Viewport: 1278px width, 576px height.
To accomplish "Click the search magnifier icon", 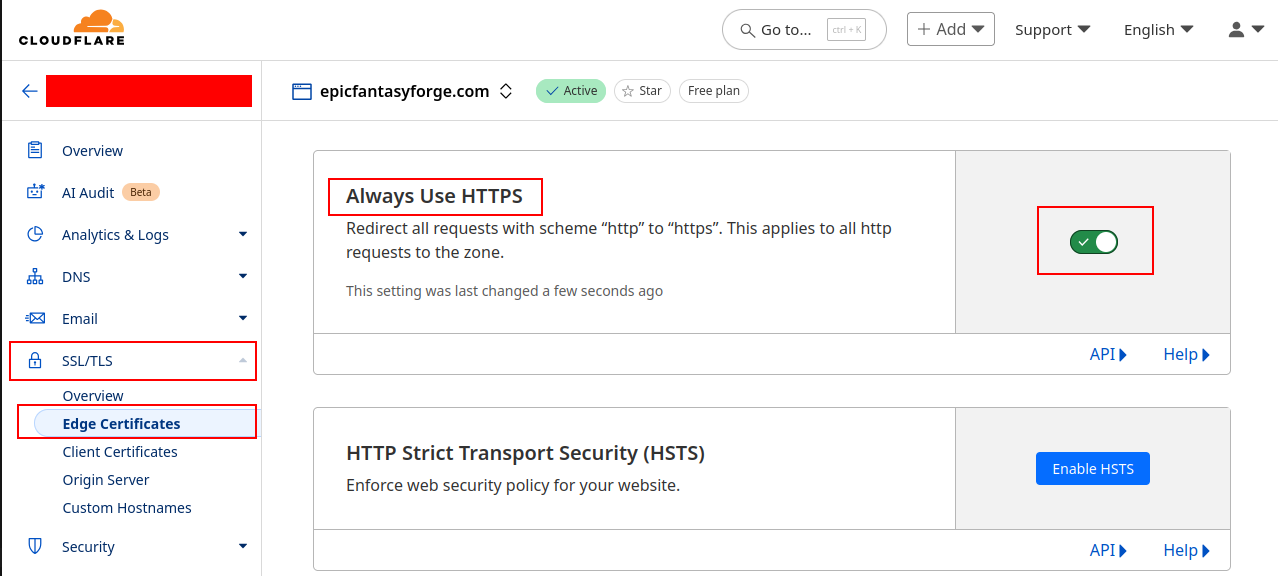I will [747, 30].
